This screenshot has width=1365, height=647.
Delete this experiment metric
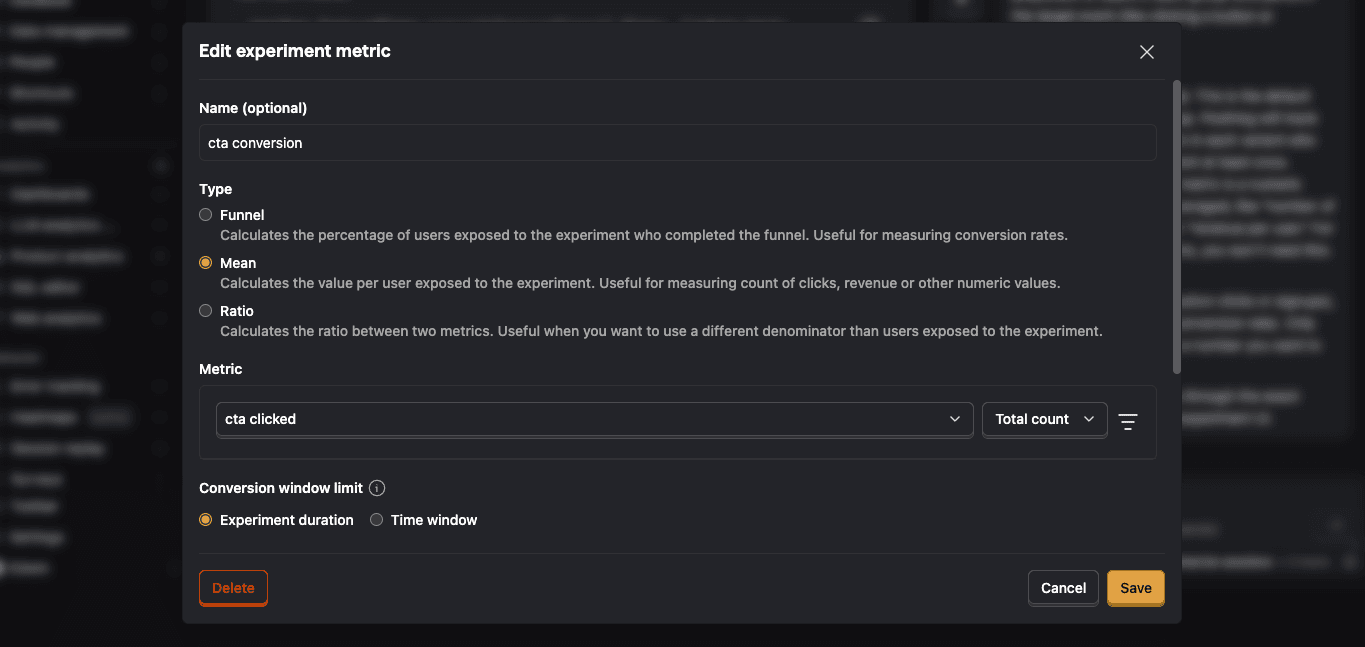click(x=233, y=588)
